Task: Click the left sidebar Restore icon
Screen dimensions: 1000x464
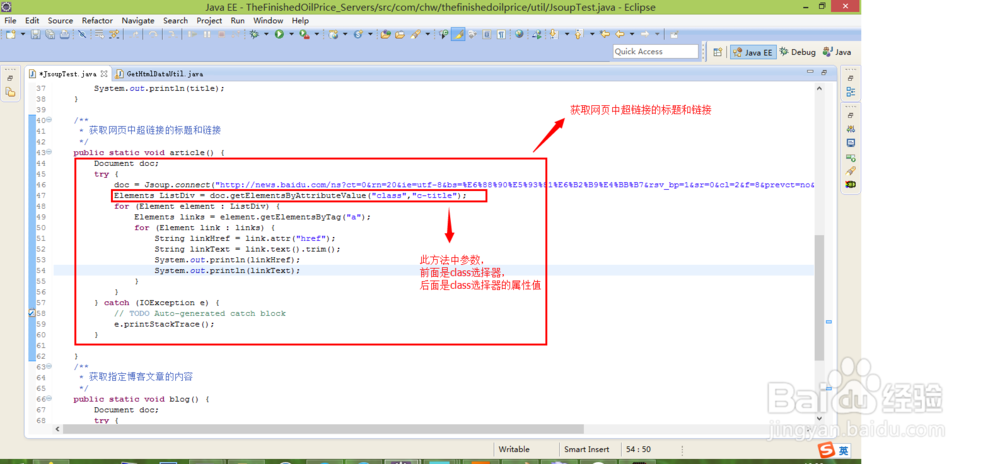Action: point(10,78)
